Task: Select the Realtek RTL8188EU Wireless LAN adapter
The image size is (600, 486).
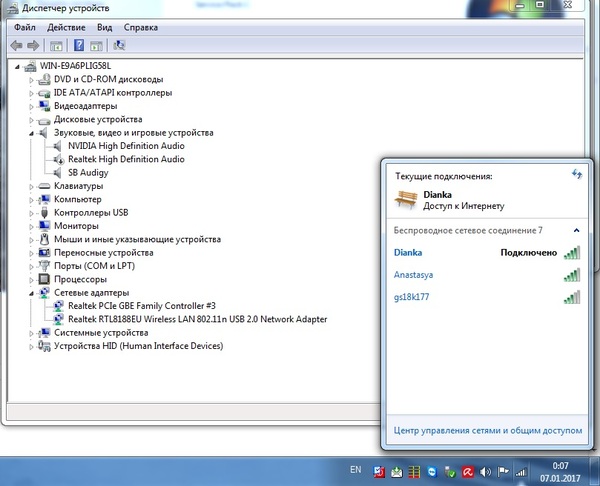Action: (x=197, y=319)
